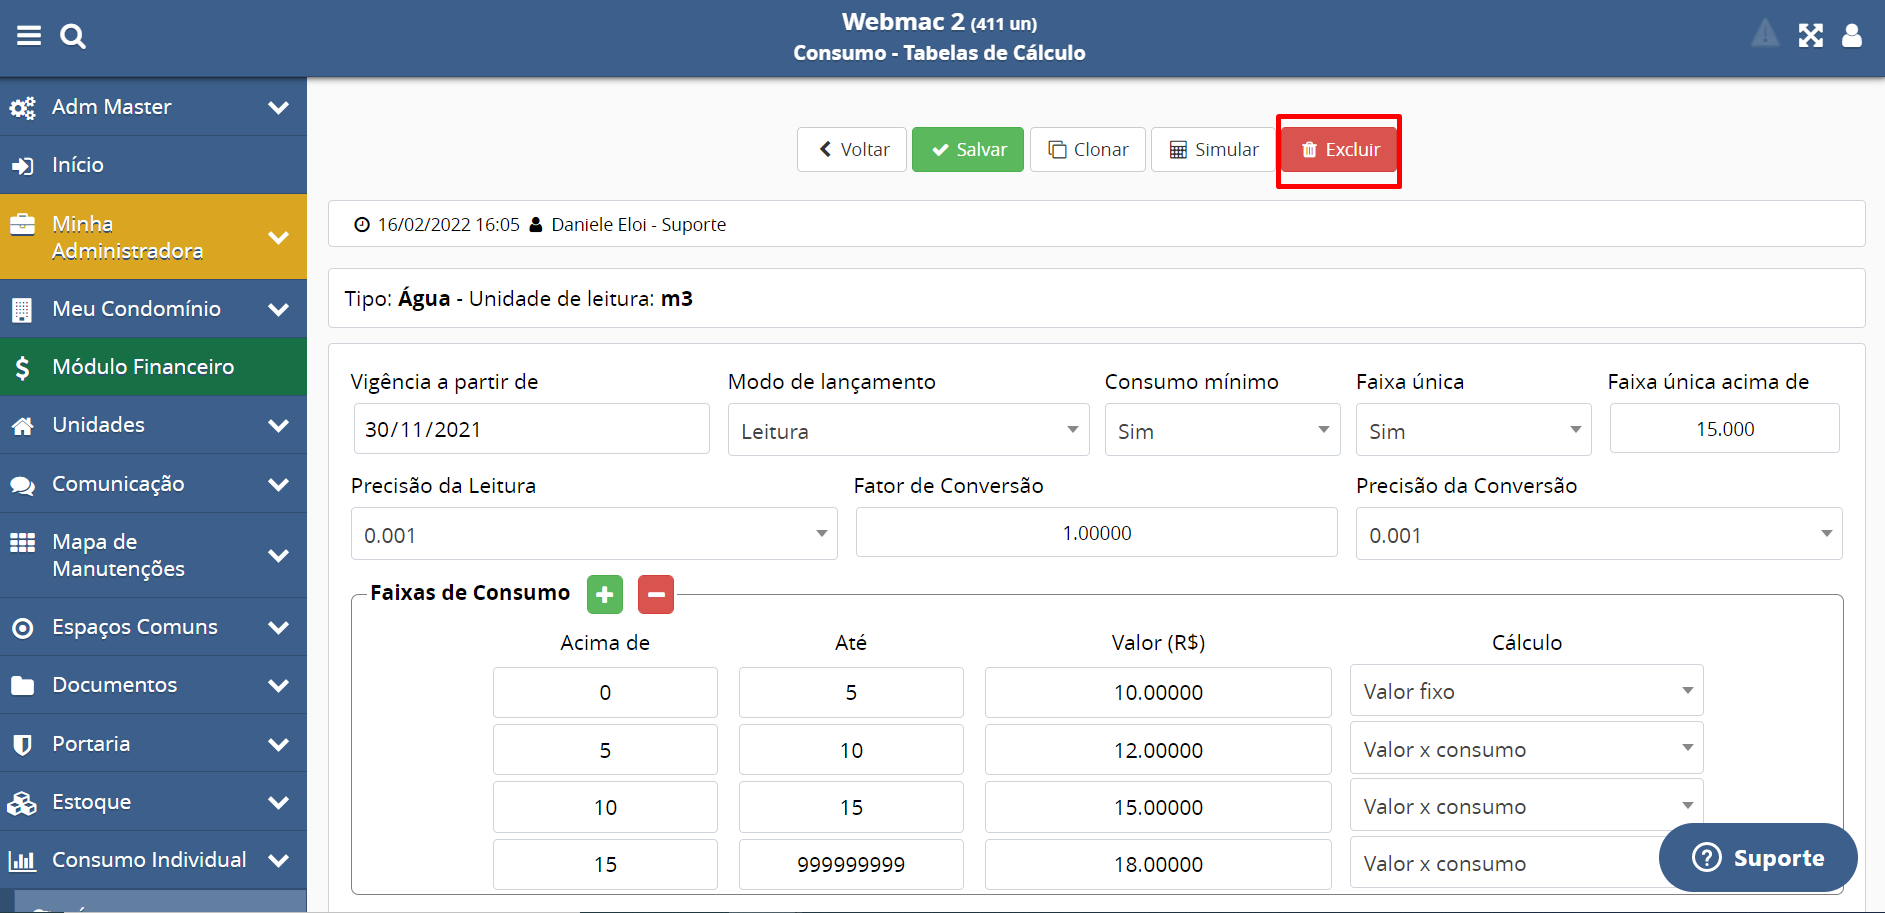Click the Simular button
1885x913 pixels.
[x=1213, y=150]
